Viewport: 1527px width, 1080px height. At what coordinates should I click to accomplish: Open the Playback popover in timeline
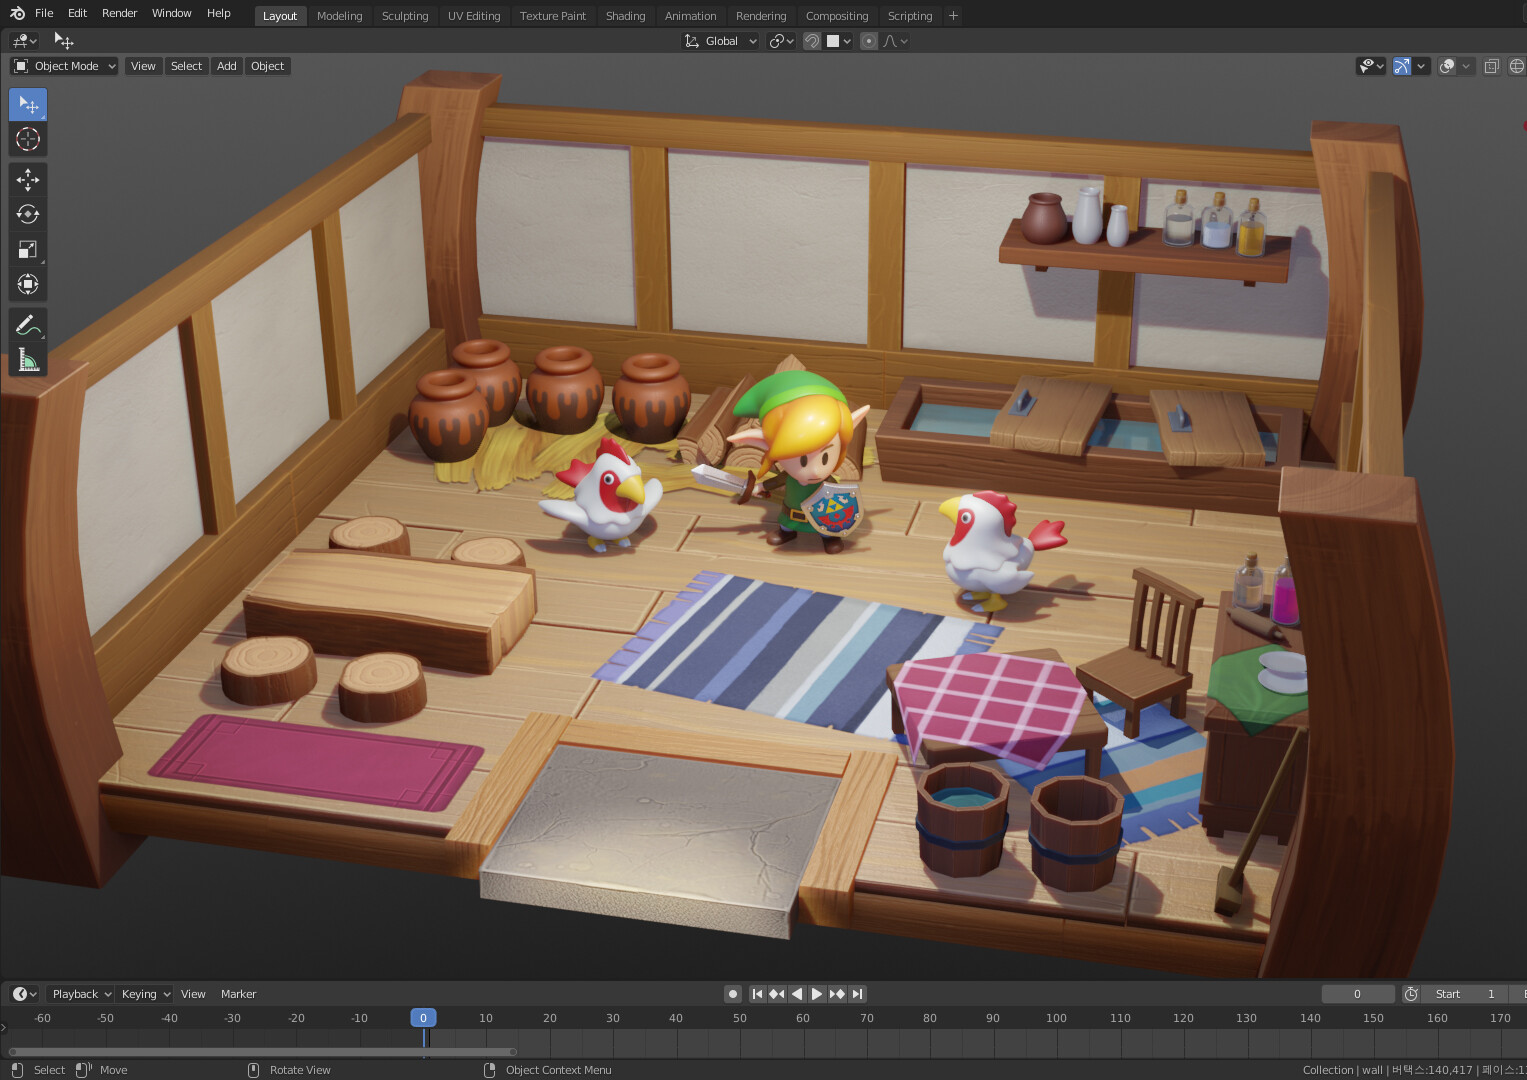coord(81,994)
